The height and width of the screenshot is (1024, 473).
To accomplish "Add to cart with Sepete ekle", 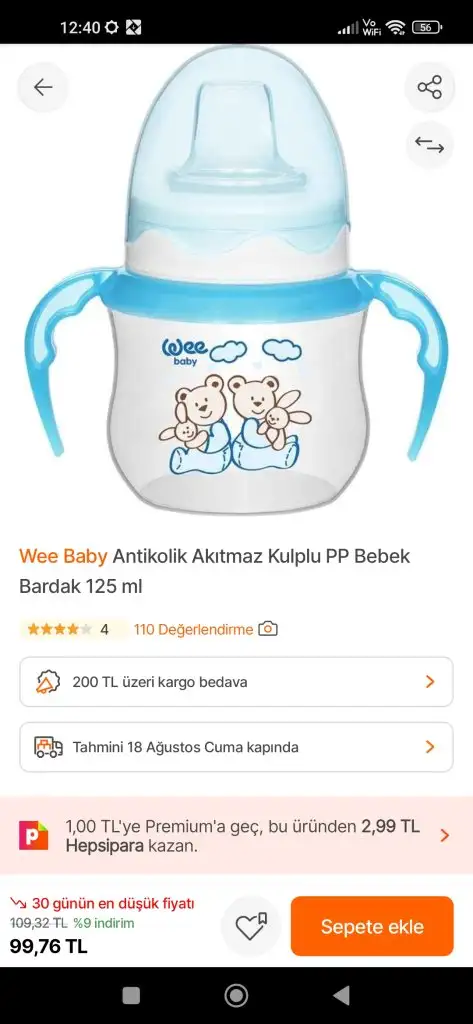I will tap(372, 926).
